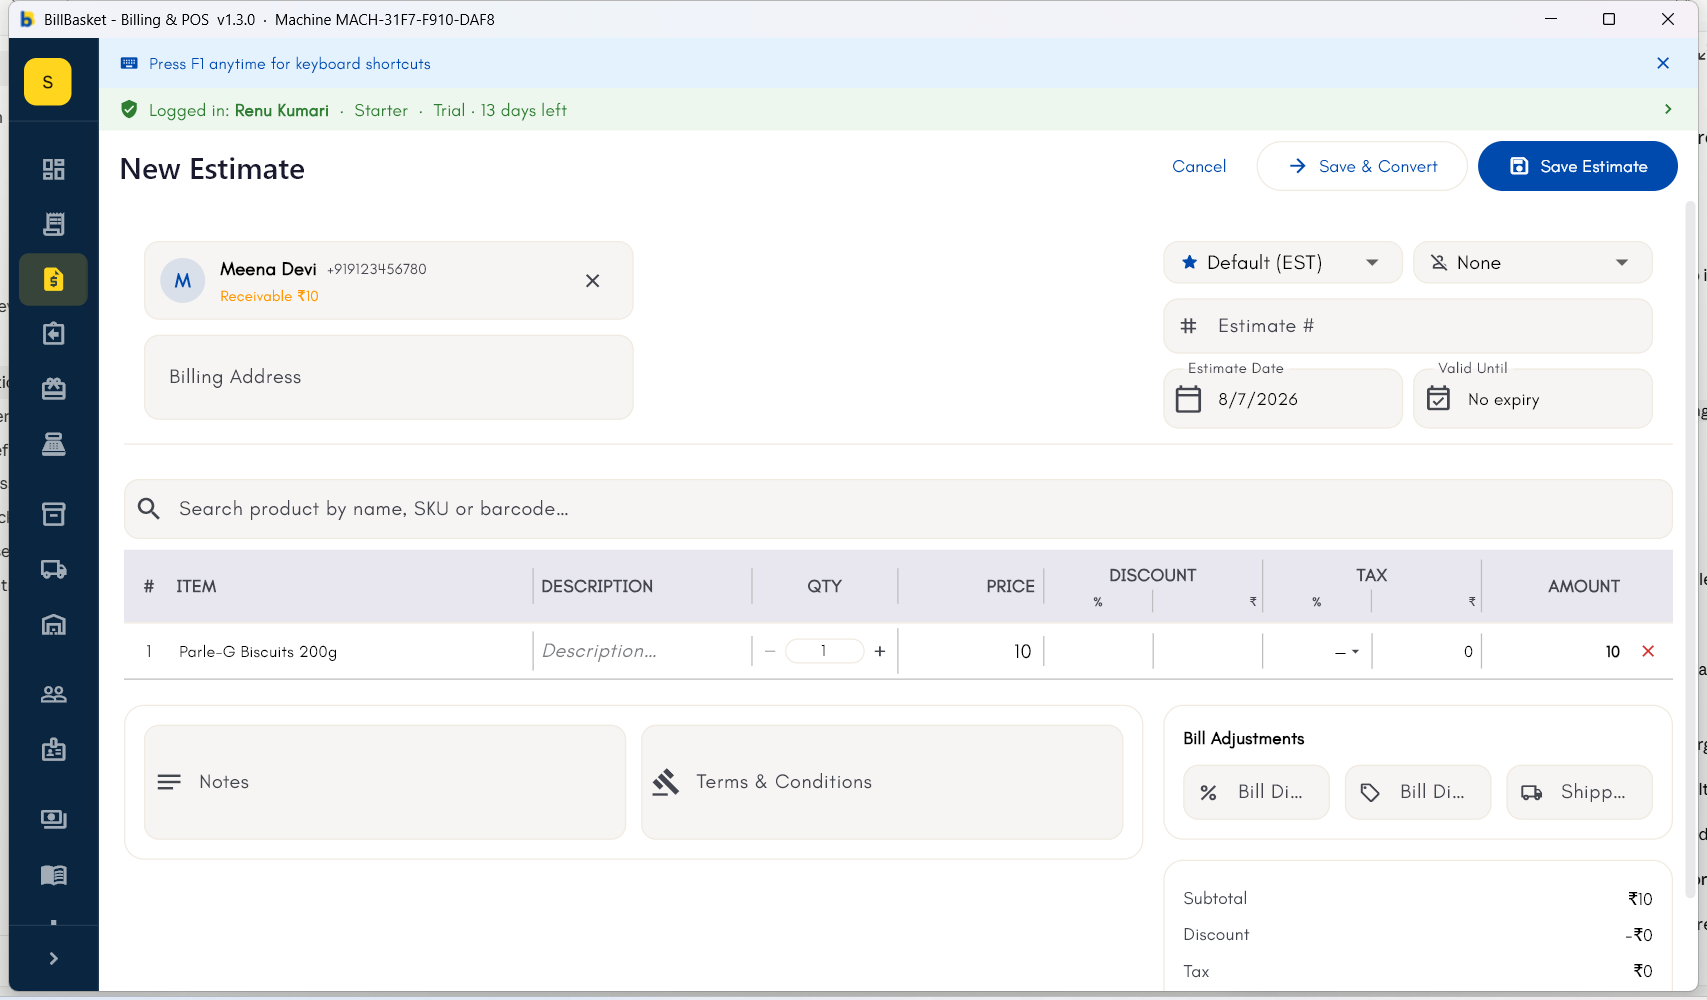
Task: Open the ledger book icon in sidebar
Action: point(53,875)
